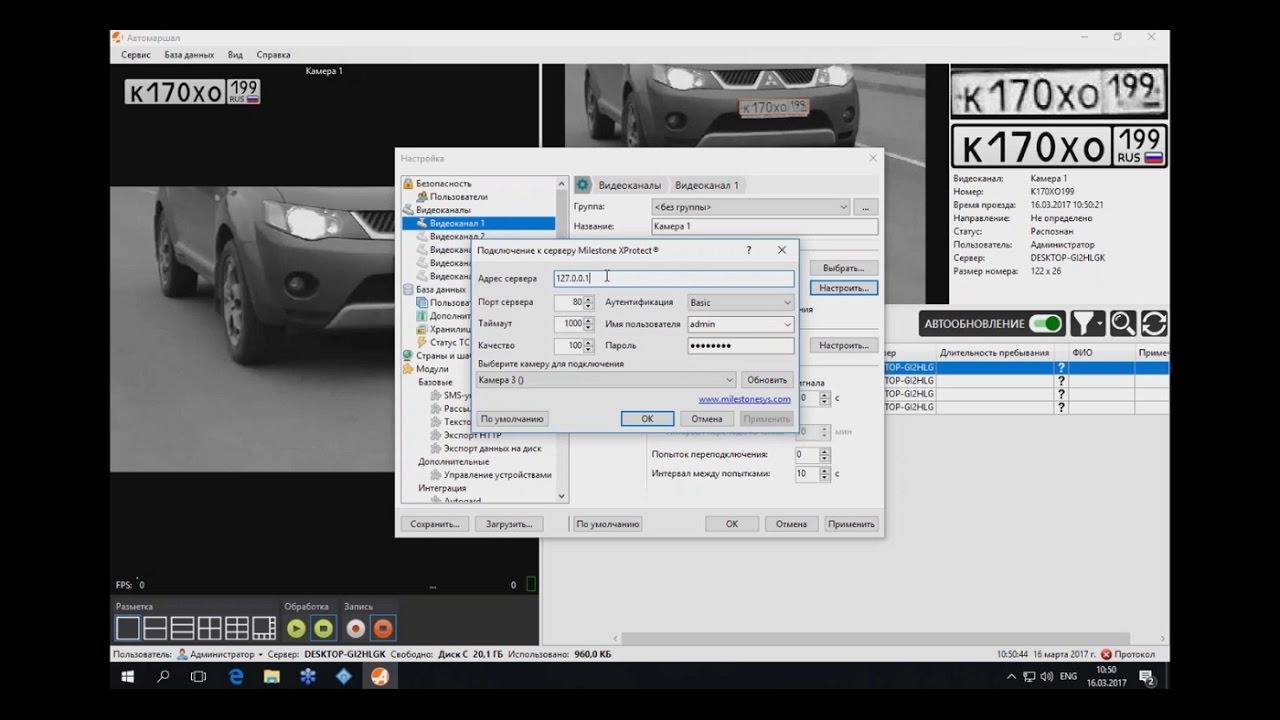
Task: Stop processing with the green stop button
Action: point(323,629)
